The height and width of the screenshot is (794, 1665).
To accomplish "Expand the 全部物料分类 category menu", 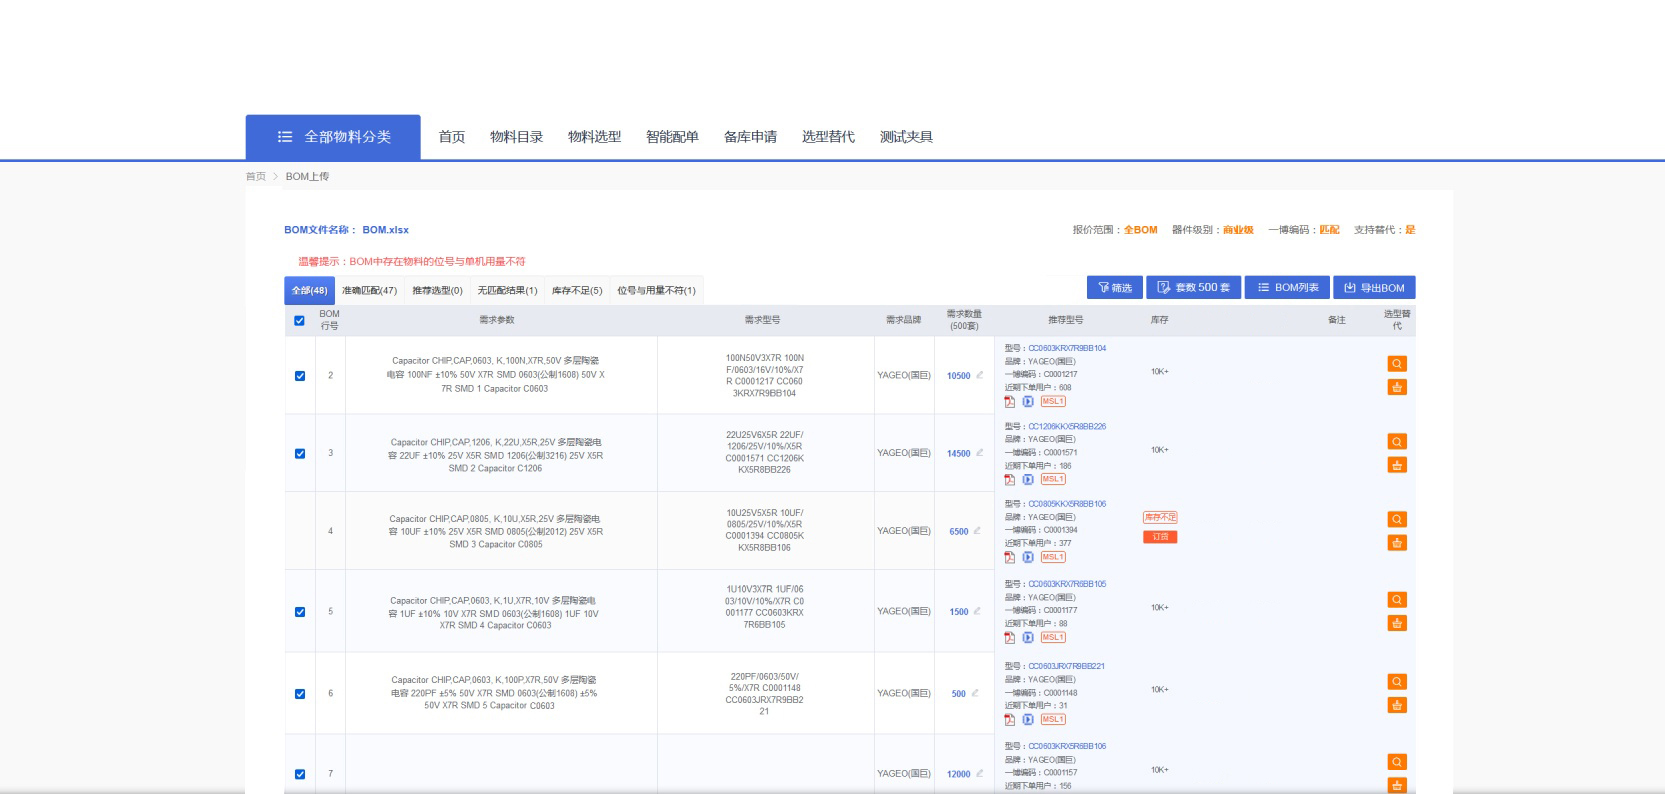I will (x=333, y=137).
